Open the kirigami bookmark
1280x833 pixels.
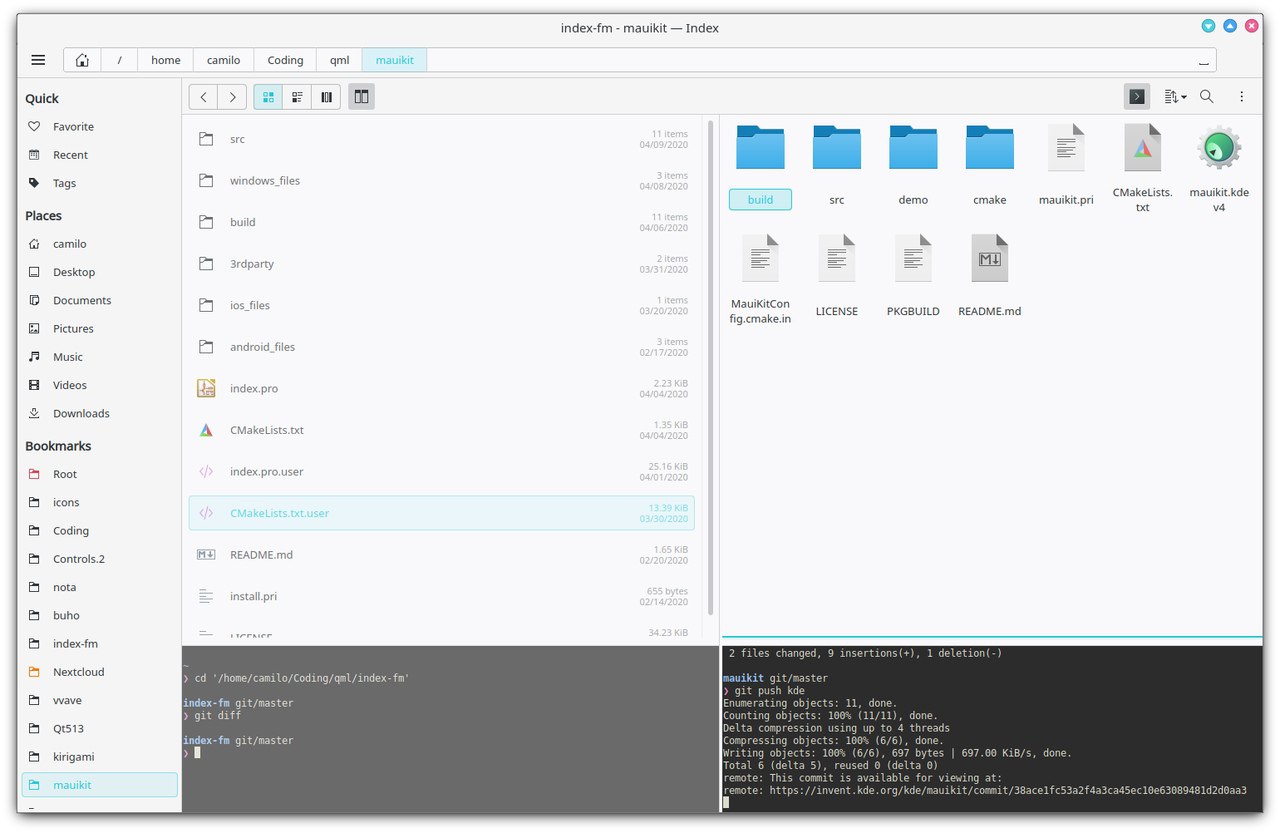click(100, 757)
